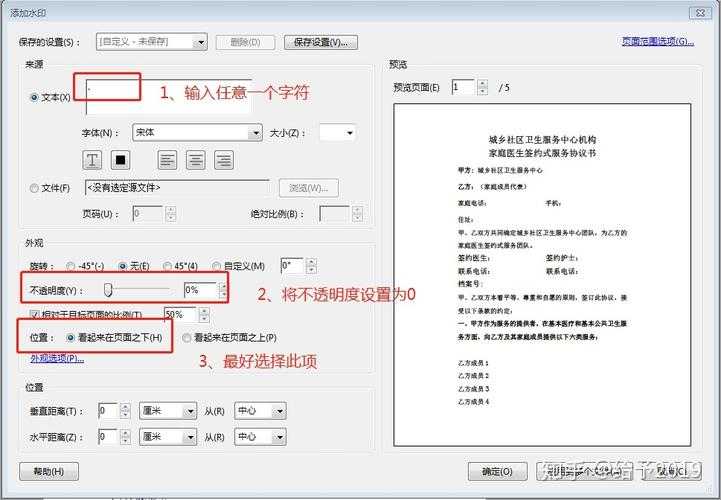Screen dimensions: 721x500
Task: Select the 文件(F) source radio button
Action: point(35,188)
